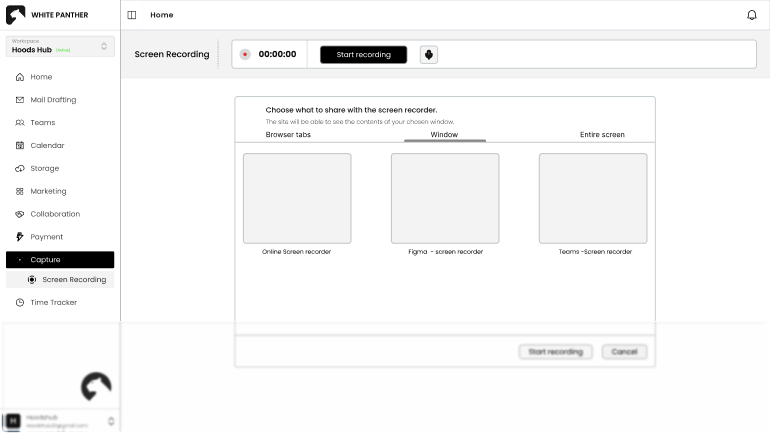
Task: Switch to the Browser tabs tab
Action: [288, 134]
